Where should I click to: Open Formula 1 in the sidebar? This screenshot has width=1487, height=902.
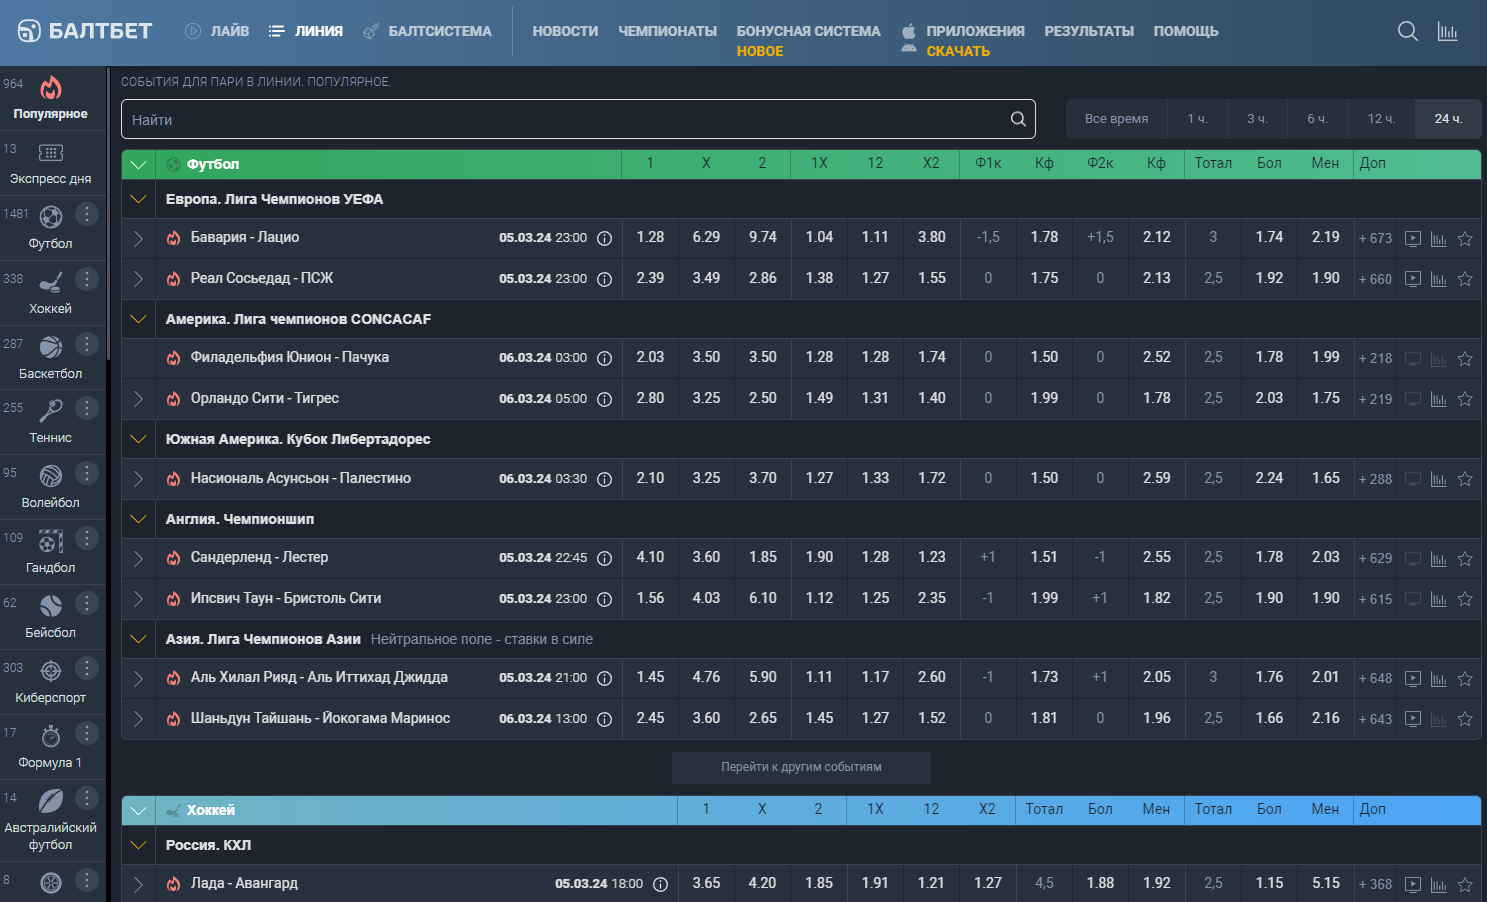[50, 746]
